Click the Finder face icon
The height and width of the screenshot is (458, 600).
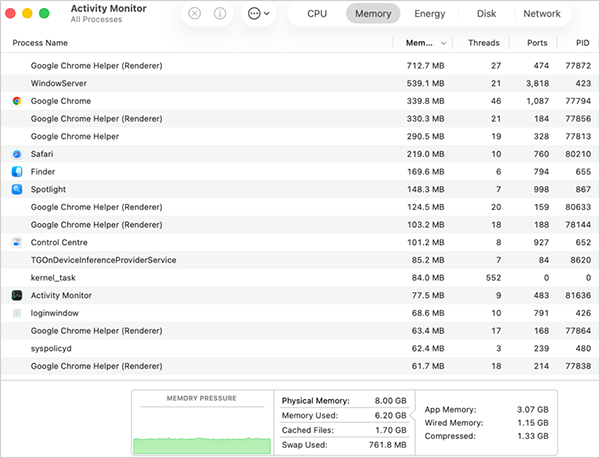pyautogui.click(x=17, y=171)
